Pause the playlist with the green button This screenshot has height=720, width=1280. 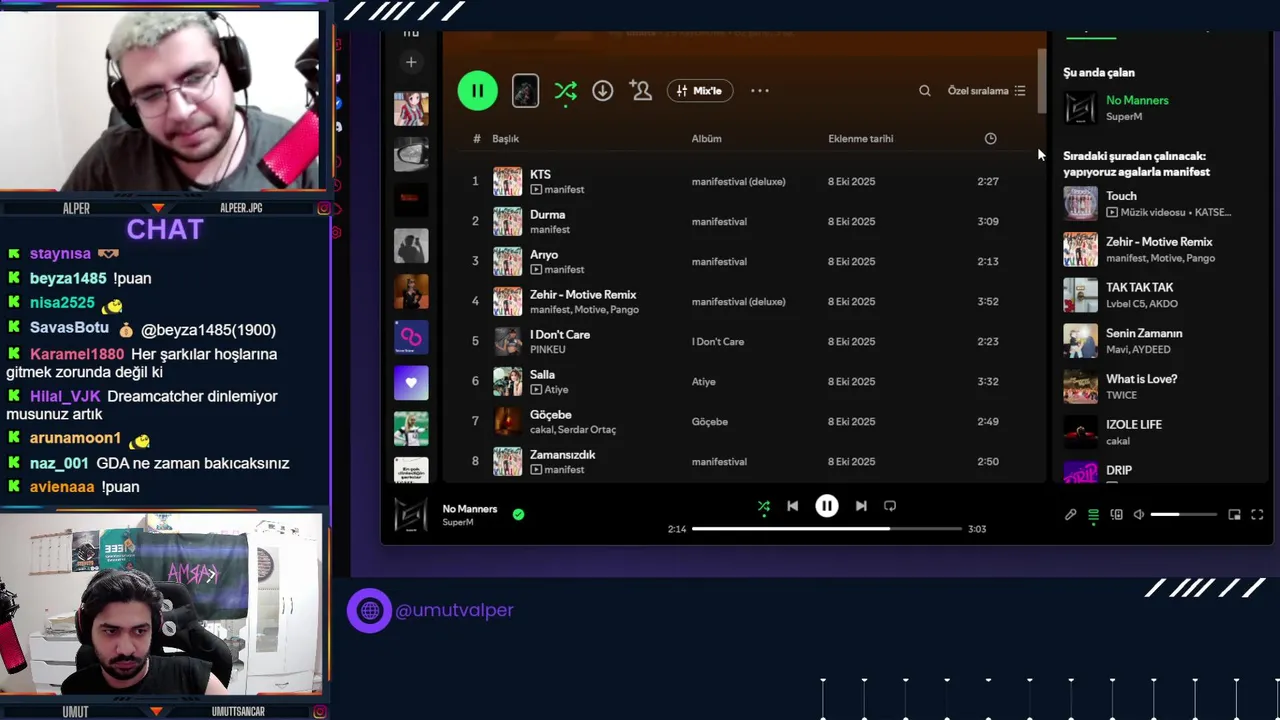coord(477,91)
